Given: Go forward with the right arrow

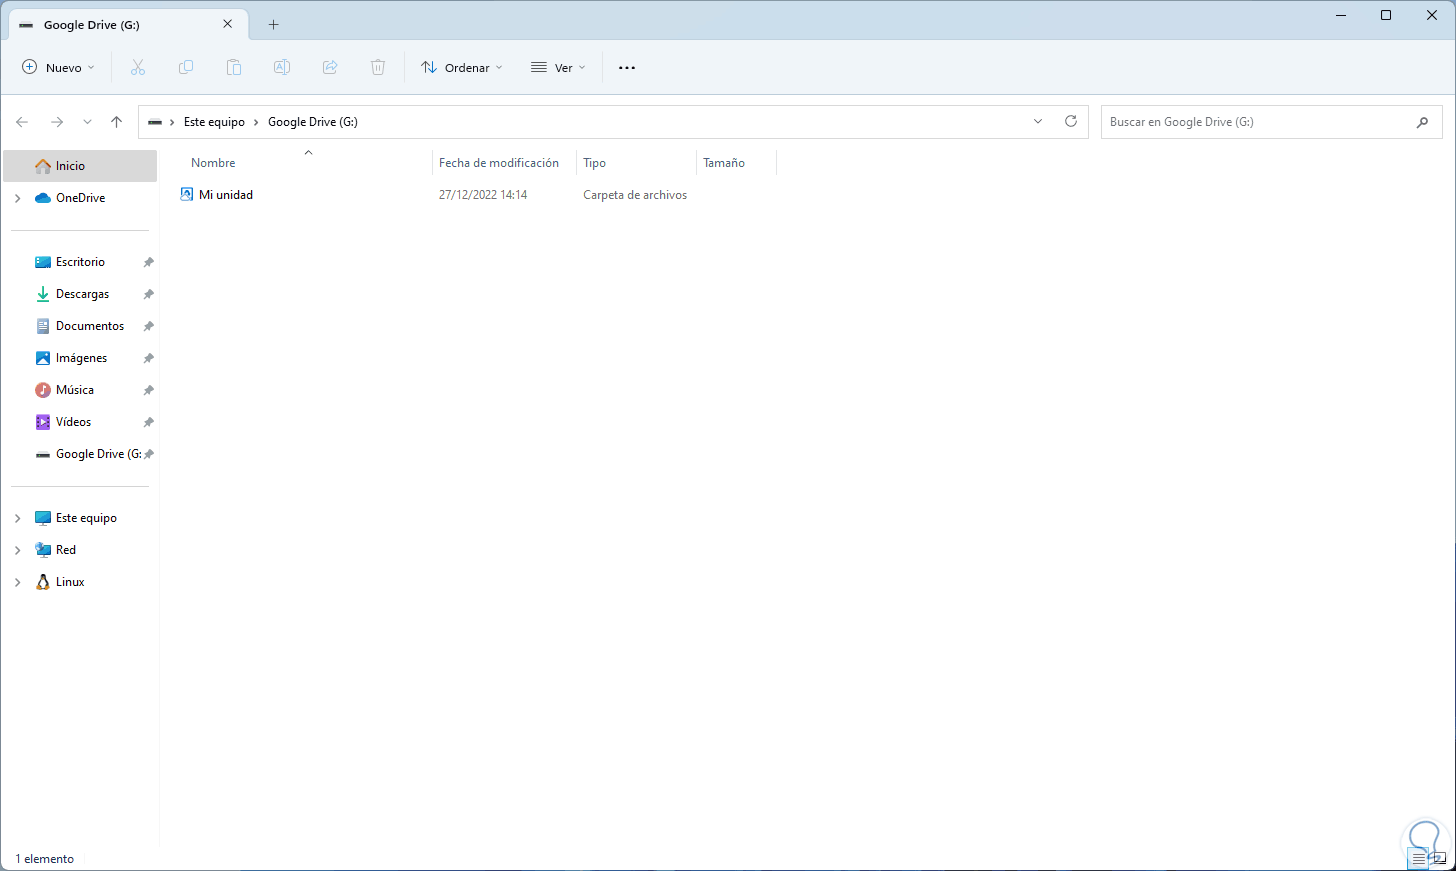Looking at the screenshot, I should click(x=57, y=122).
